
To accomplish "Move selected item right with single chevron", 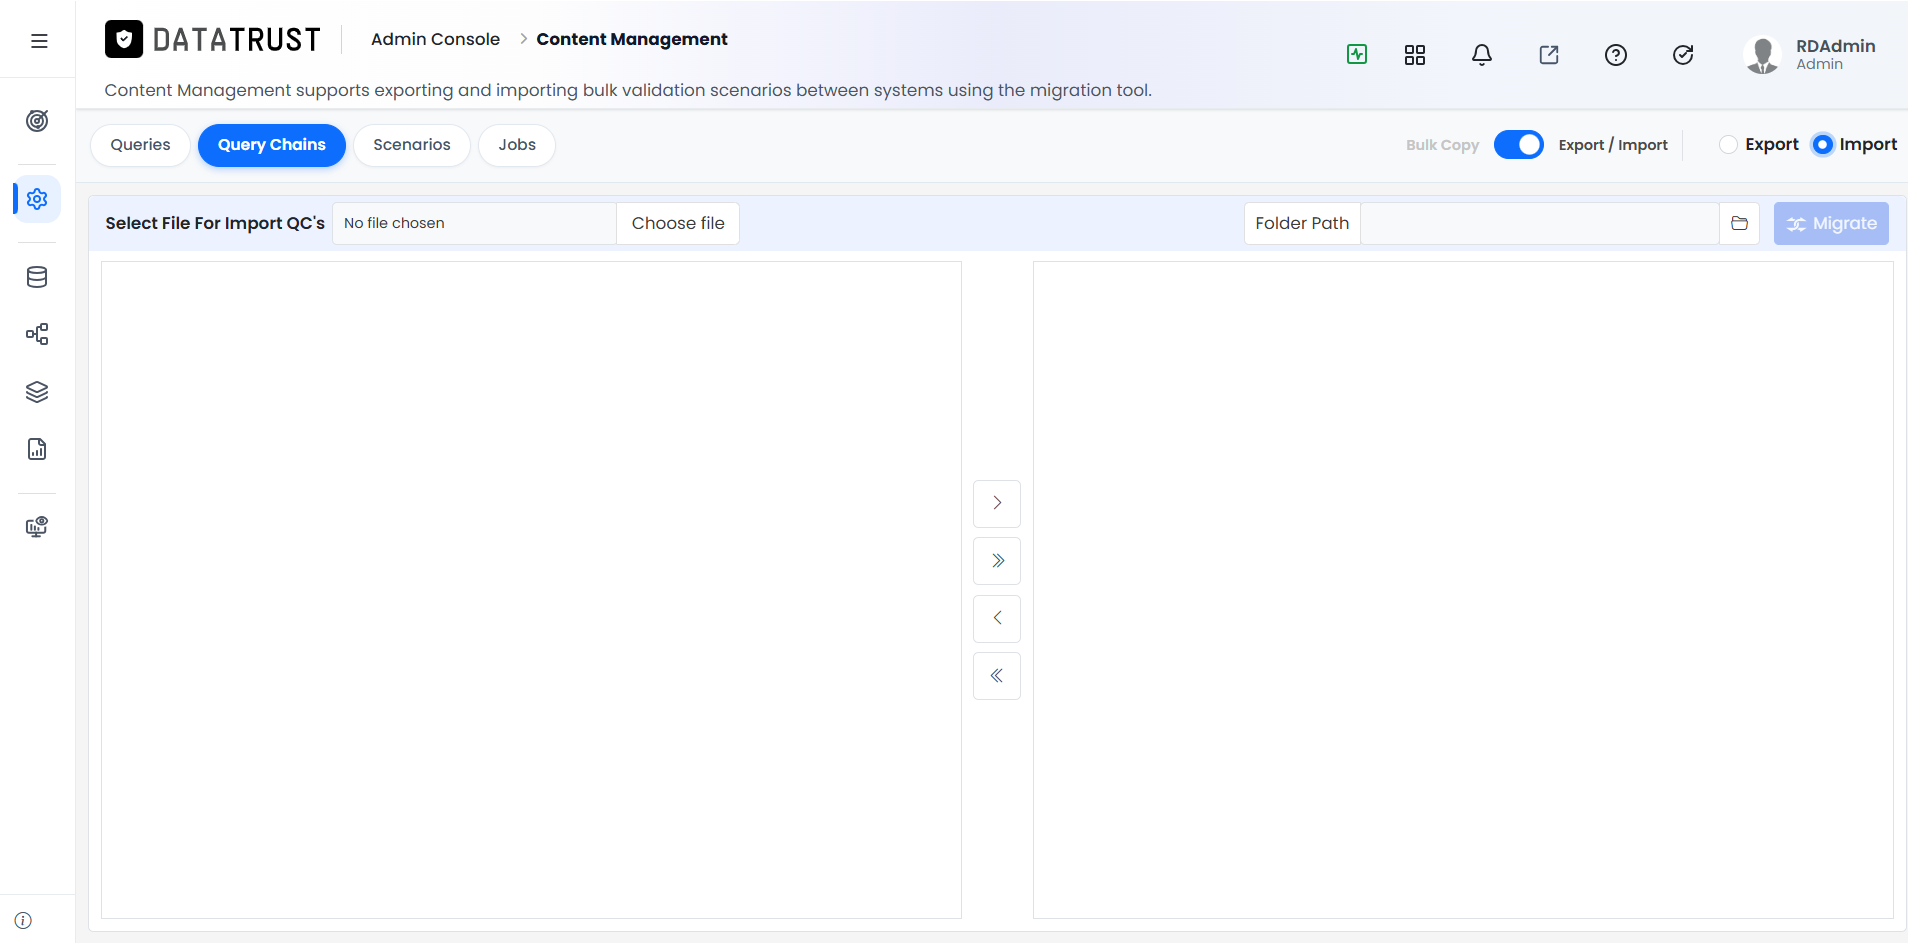I will coord(997,503).
